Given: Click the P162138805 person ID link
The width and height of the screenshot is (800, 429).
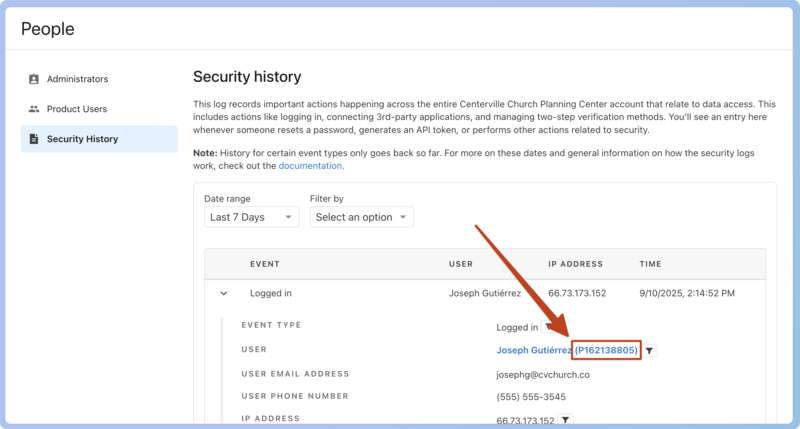Looking at the screenshot, I should [606, 350].
